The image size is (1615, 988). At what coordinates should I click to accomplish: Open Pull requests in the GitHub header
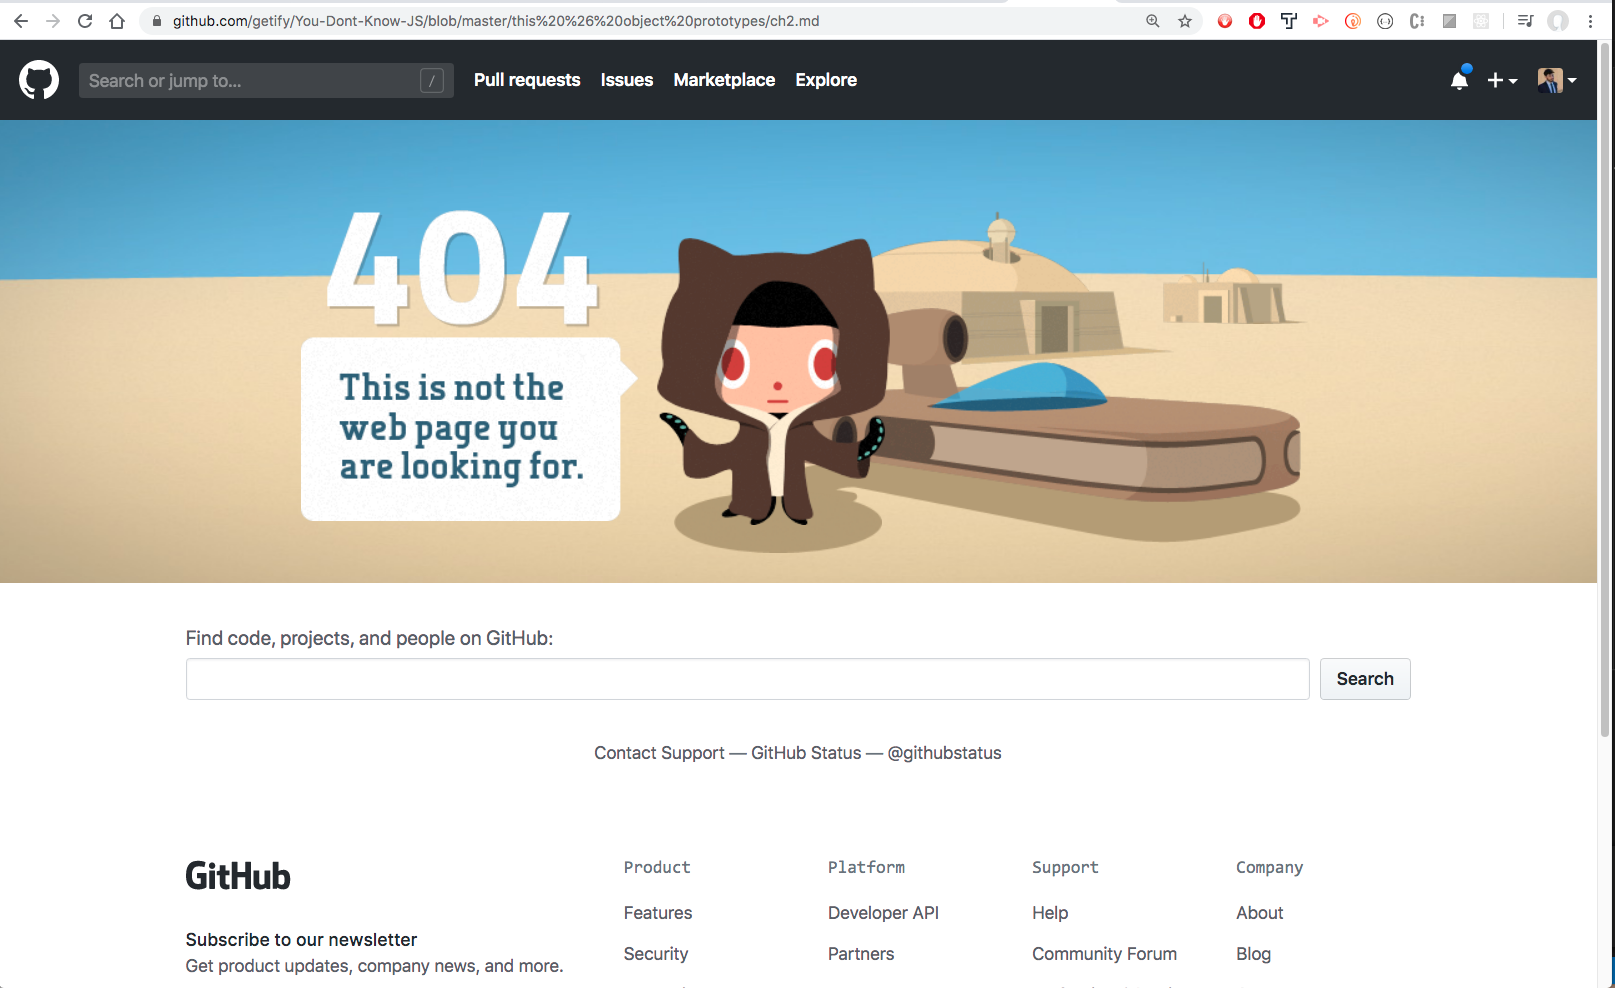point(527,80)
